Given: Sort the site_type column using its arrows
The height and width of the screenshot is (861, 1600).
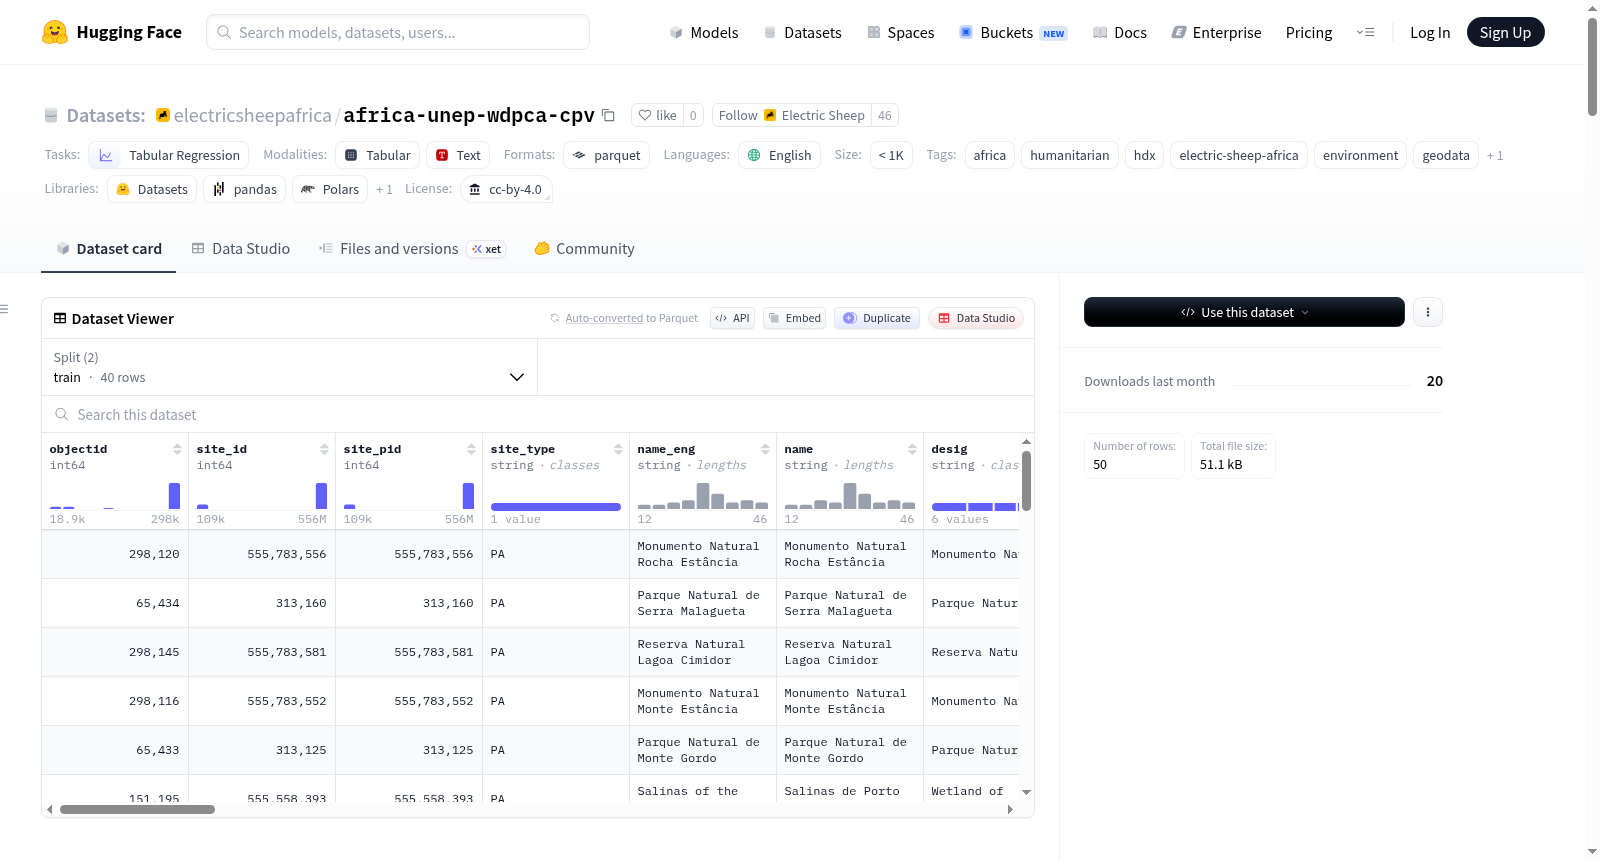Looking at the screenshot, I should [x=618, y=449].
